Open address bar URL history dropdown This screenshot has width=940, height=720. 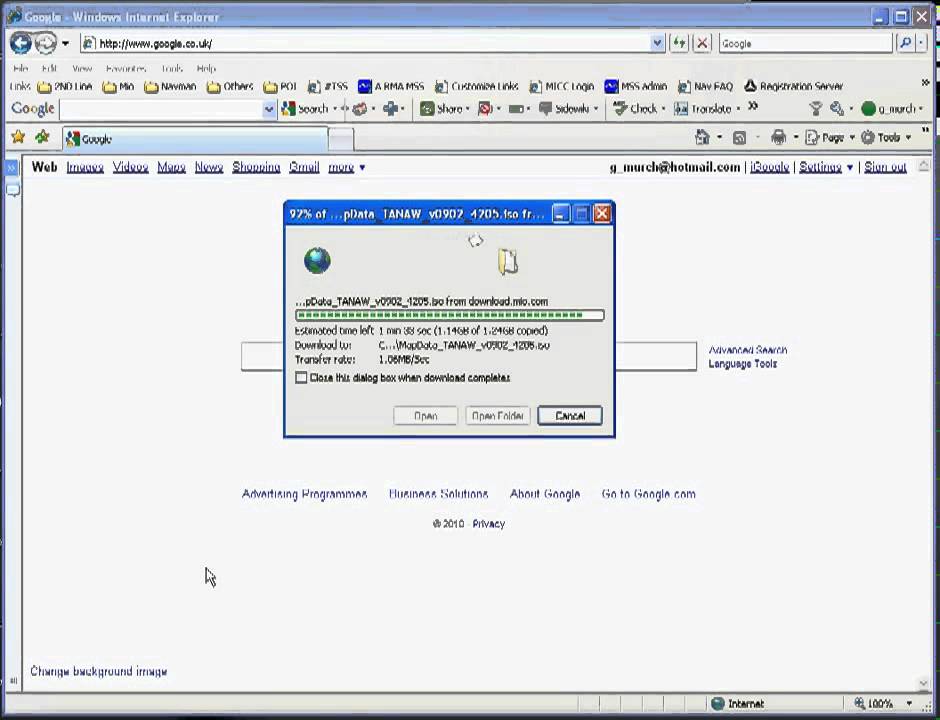[657, 43]
